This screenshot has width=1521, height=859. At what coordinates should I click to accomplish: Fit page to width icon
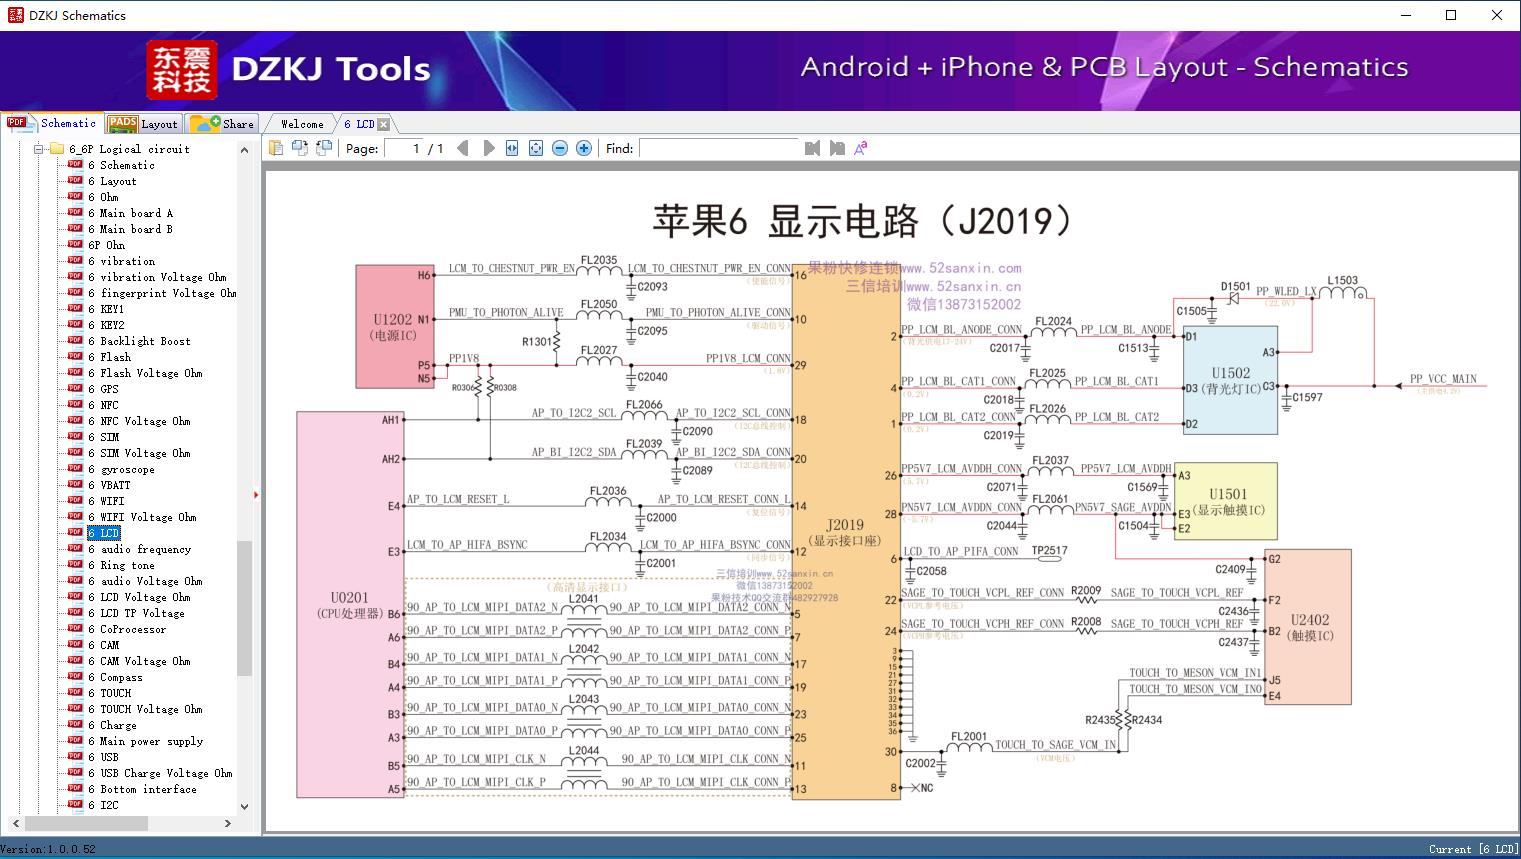point(512,148)
